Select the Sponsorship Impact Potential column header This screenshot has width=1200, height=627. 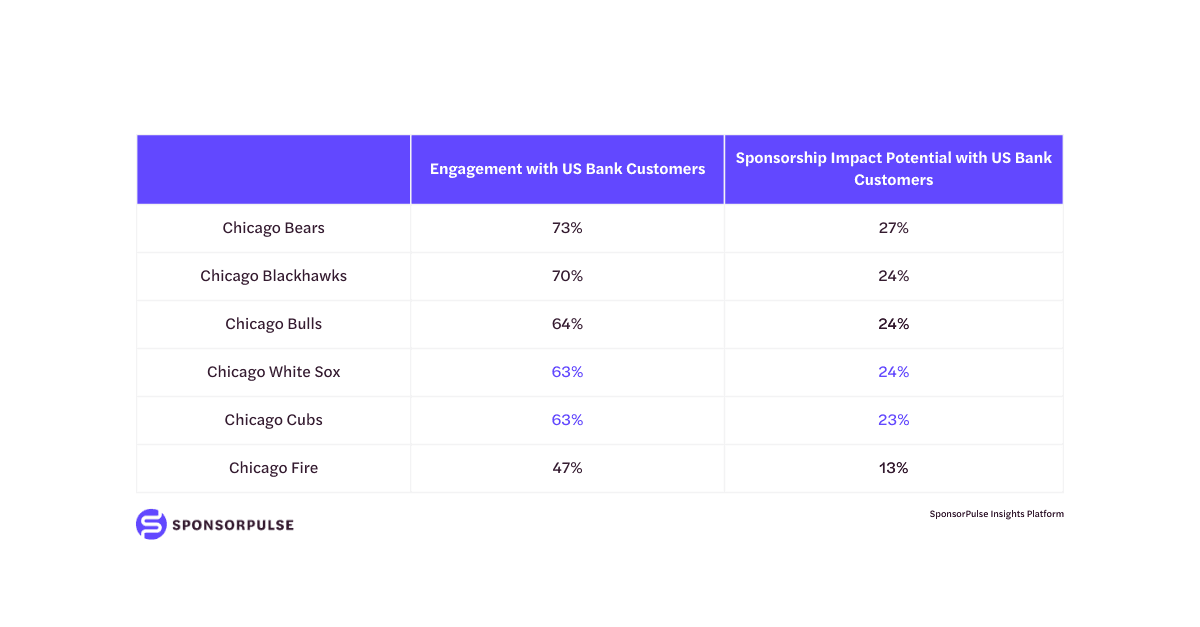(x=893, y=169)
